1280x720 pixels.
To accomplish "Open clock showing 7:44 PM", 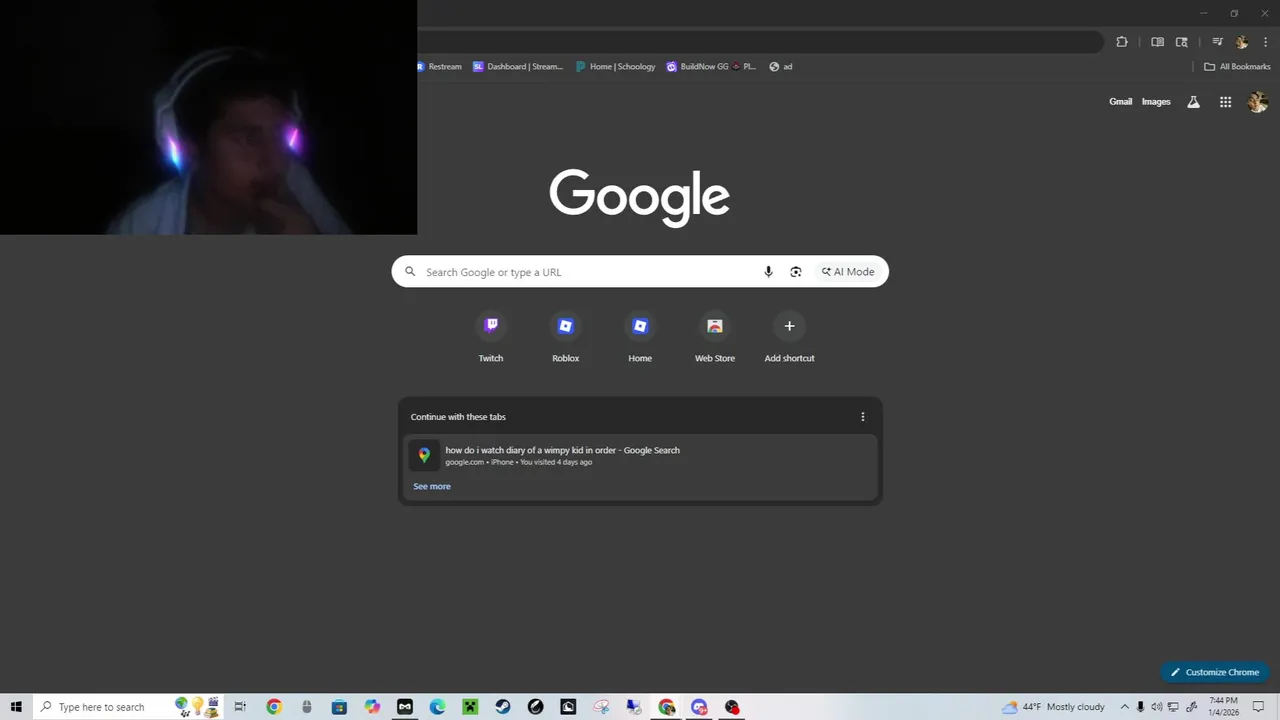I will point(1224,707).
